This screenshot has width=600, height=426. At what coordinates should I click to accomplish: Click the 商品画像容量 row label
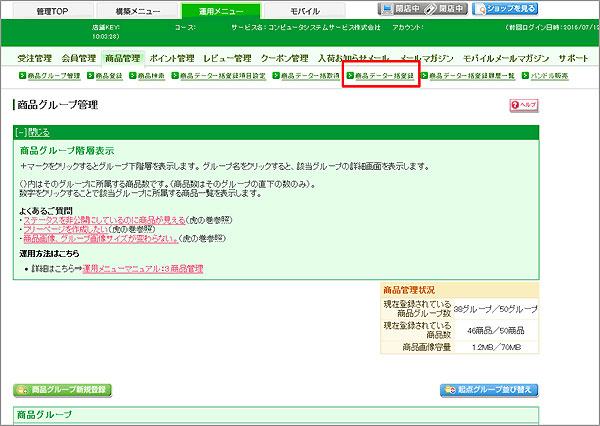point(427,348)
